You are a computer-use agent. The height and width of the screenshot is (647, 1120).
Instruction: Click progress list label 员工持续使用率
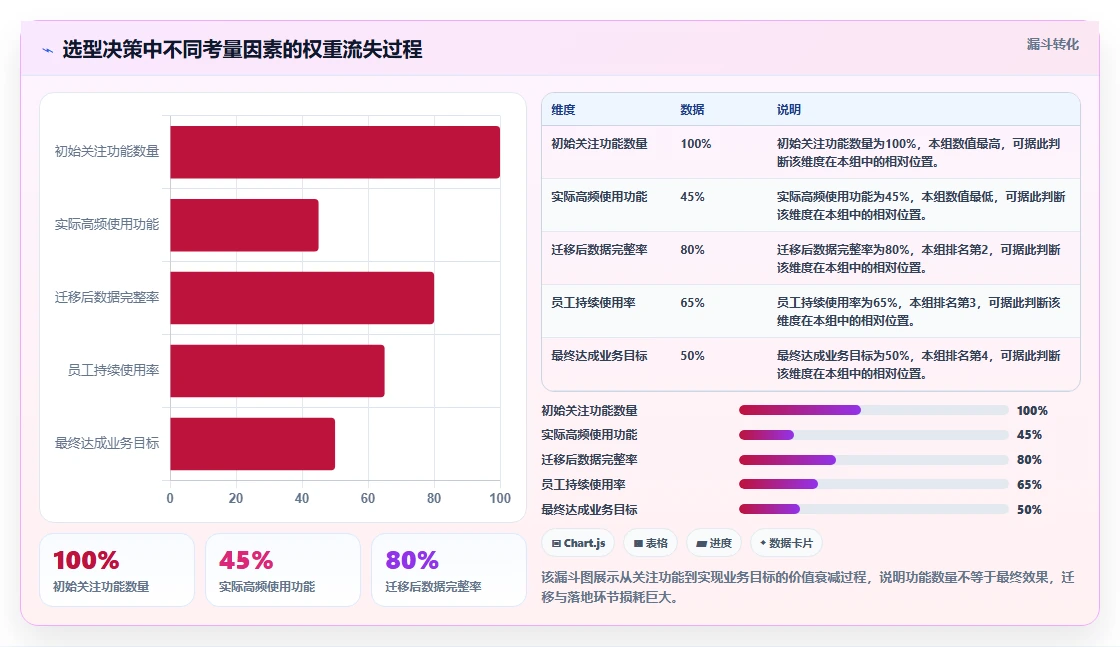[x=583, y=484]
